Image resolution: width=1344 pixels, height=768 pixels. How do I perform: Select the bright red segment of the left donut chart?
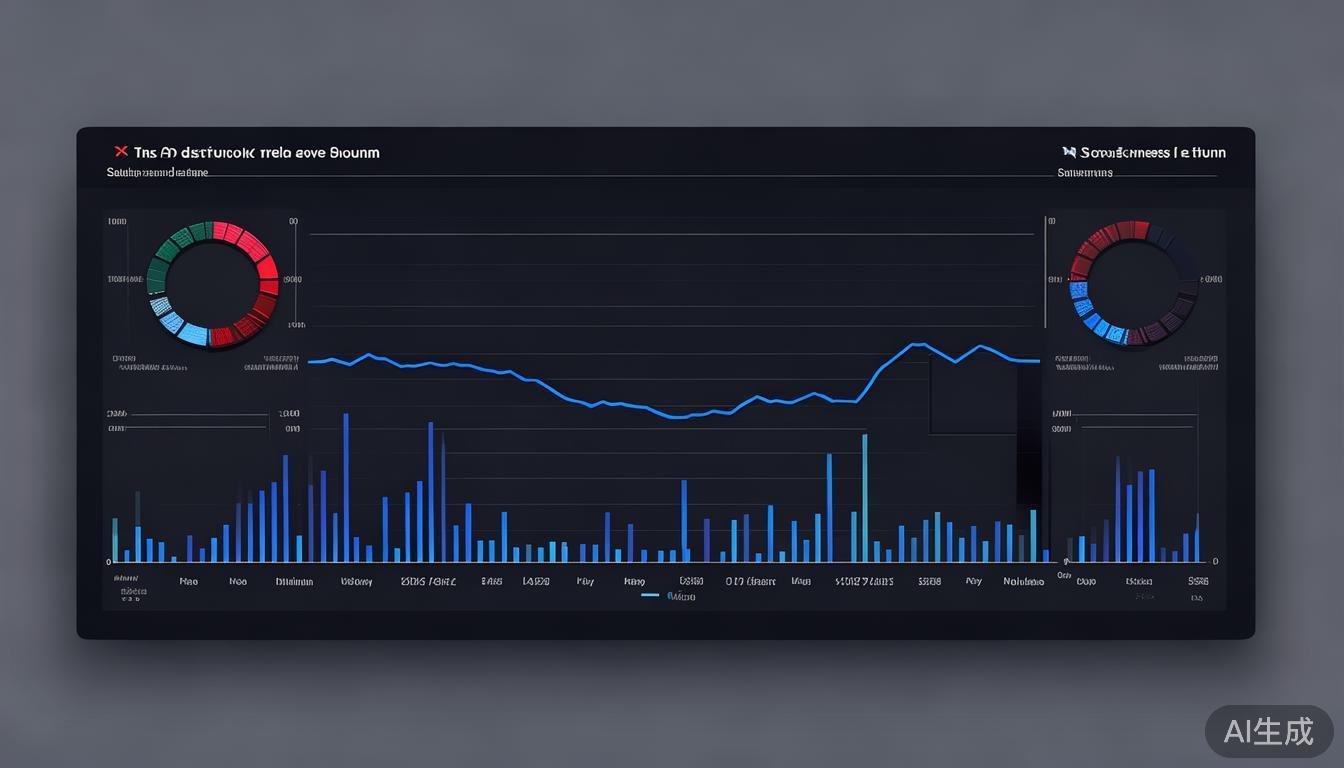[266, 268]
